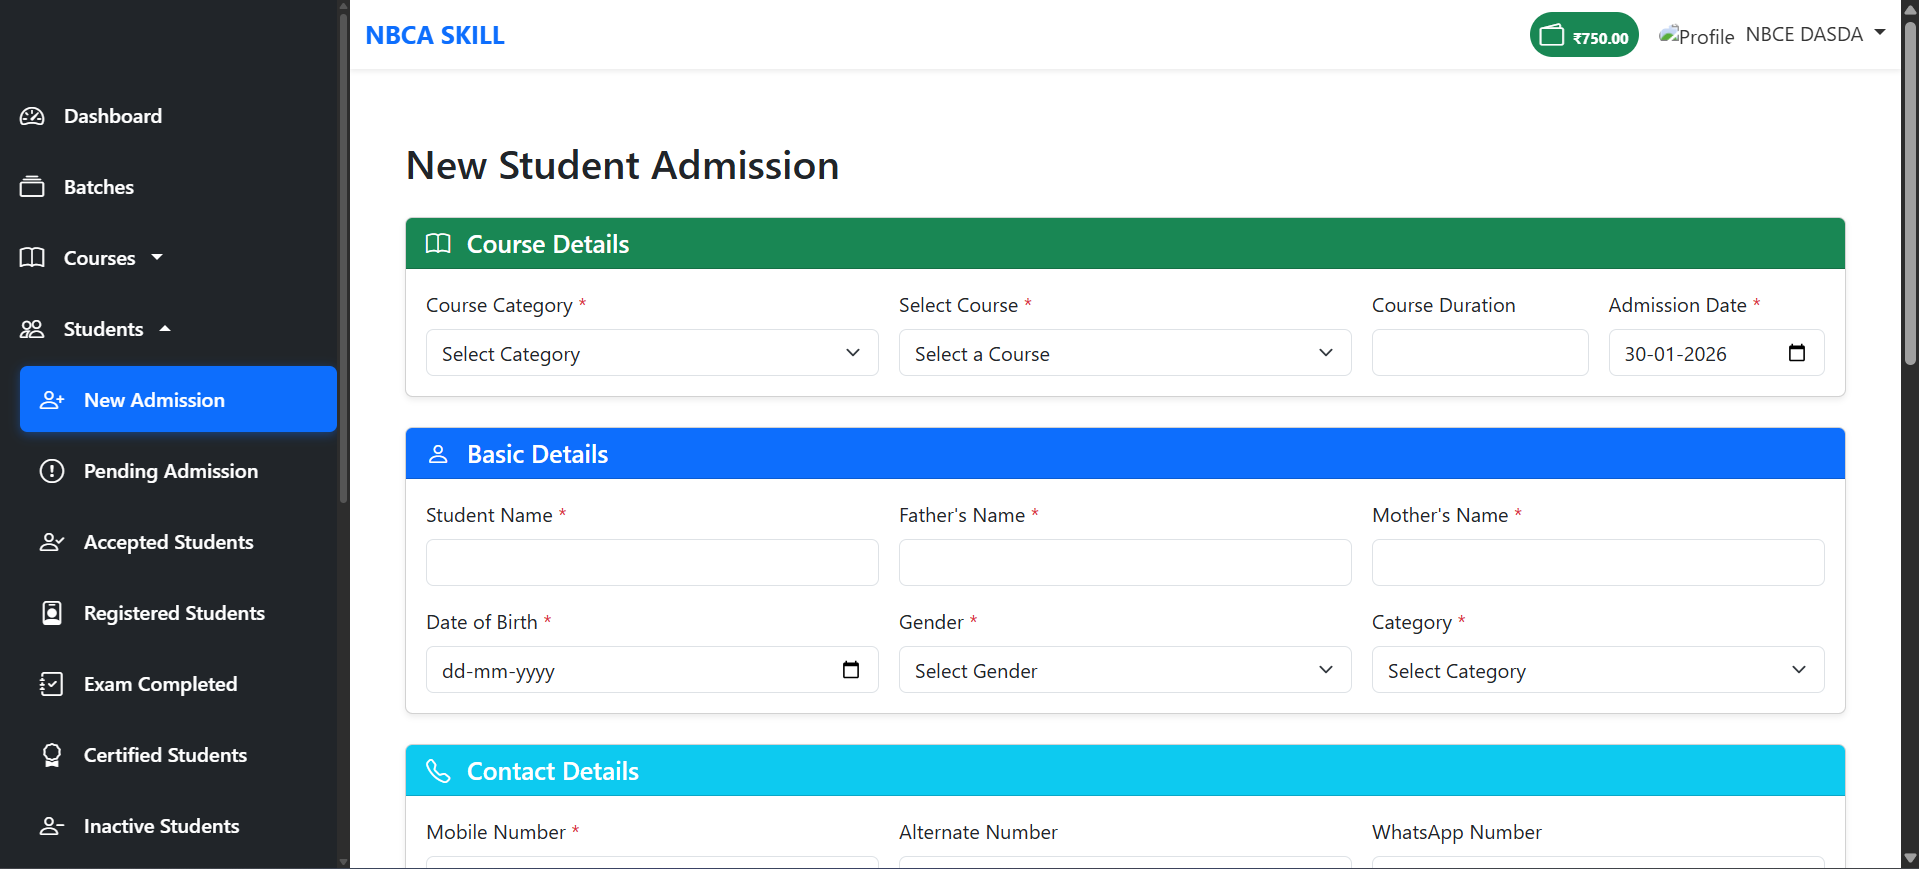Viewport: 1919px width, 869px height.
Task: Click the wallet icon in balance badge
Action: coord(1552,35)
